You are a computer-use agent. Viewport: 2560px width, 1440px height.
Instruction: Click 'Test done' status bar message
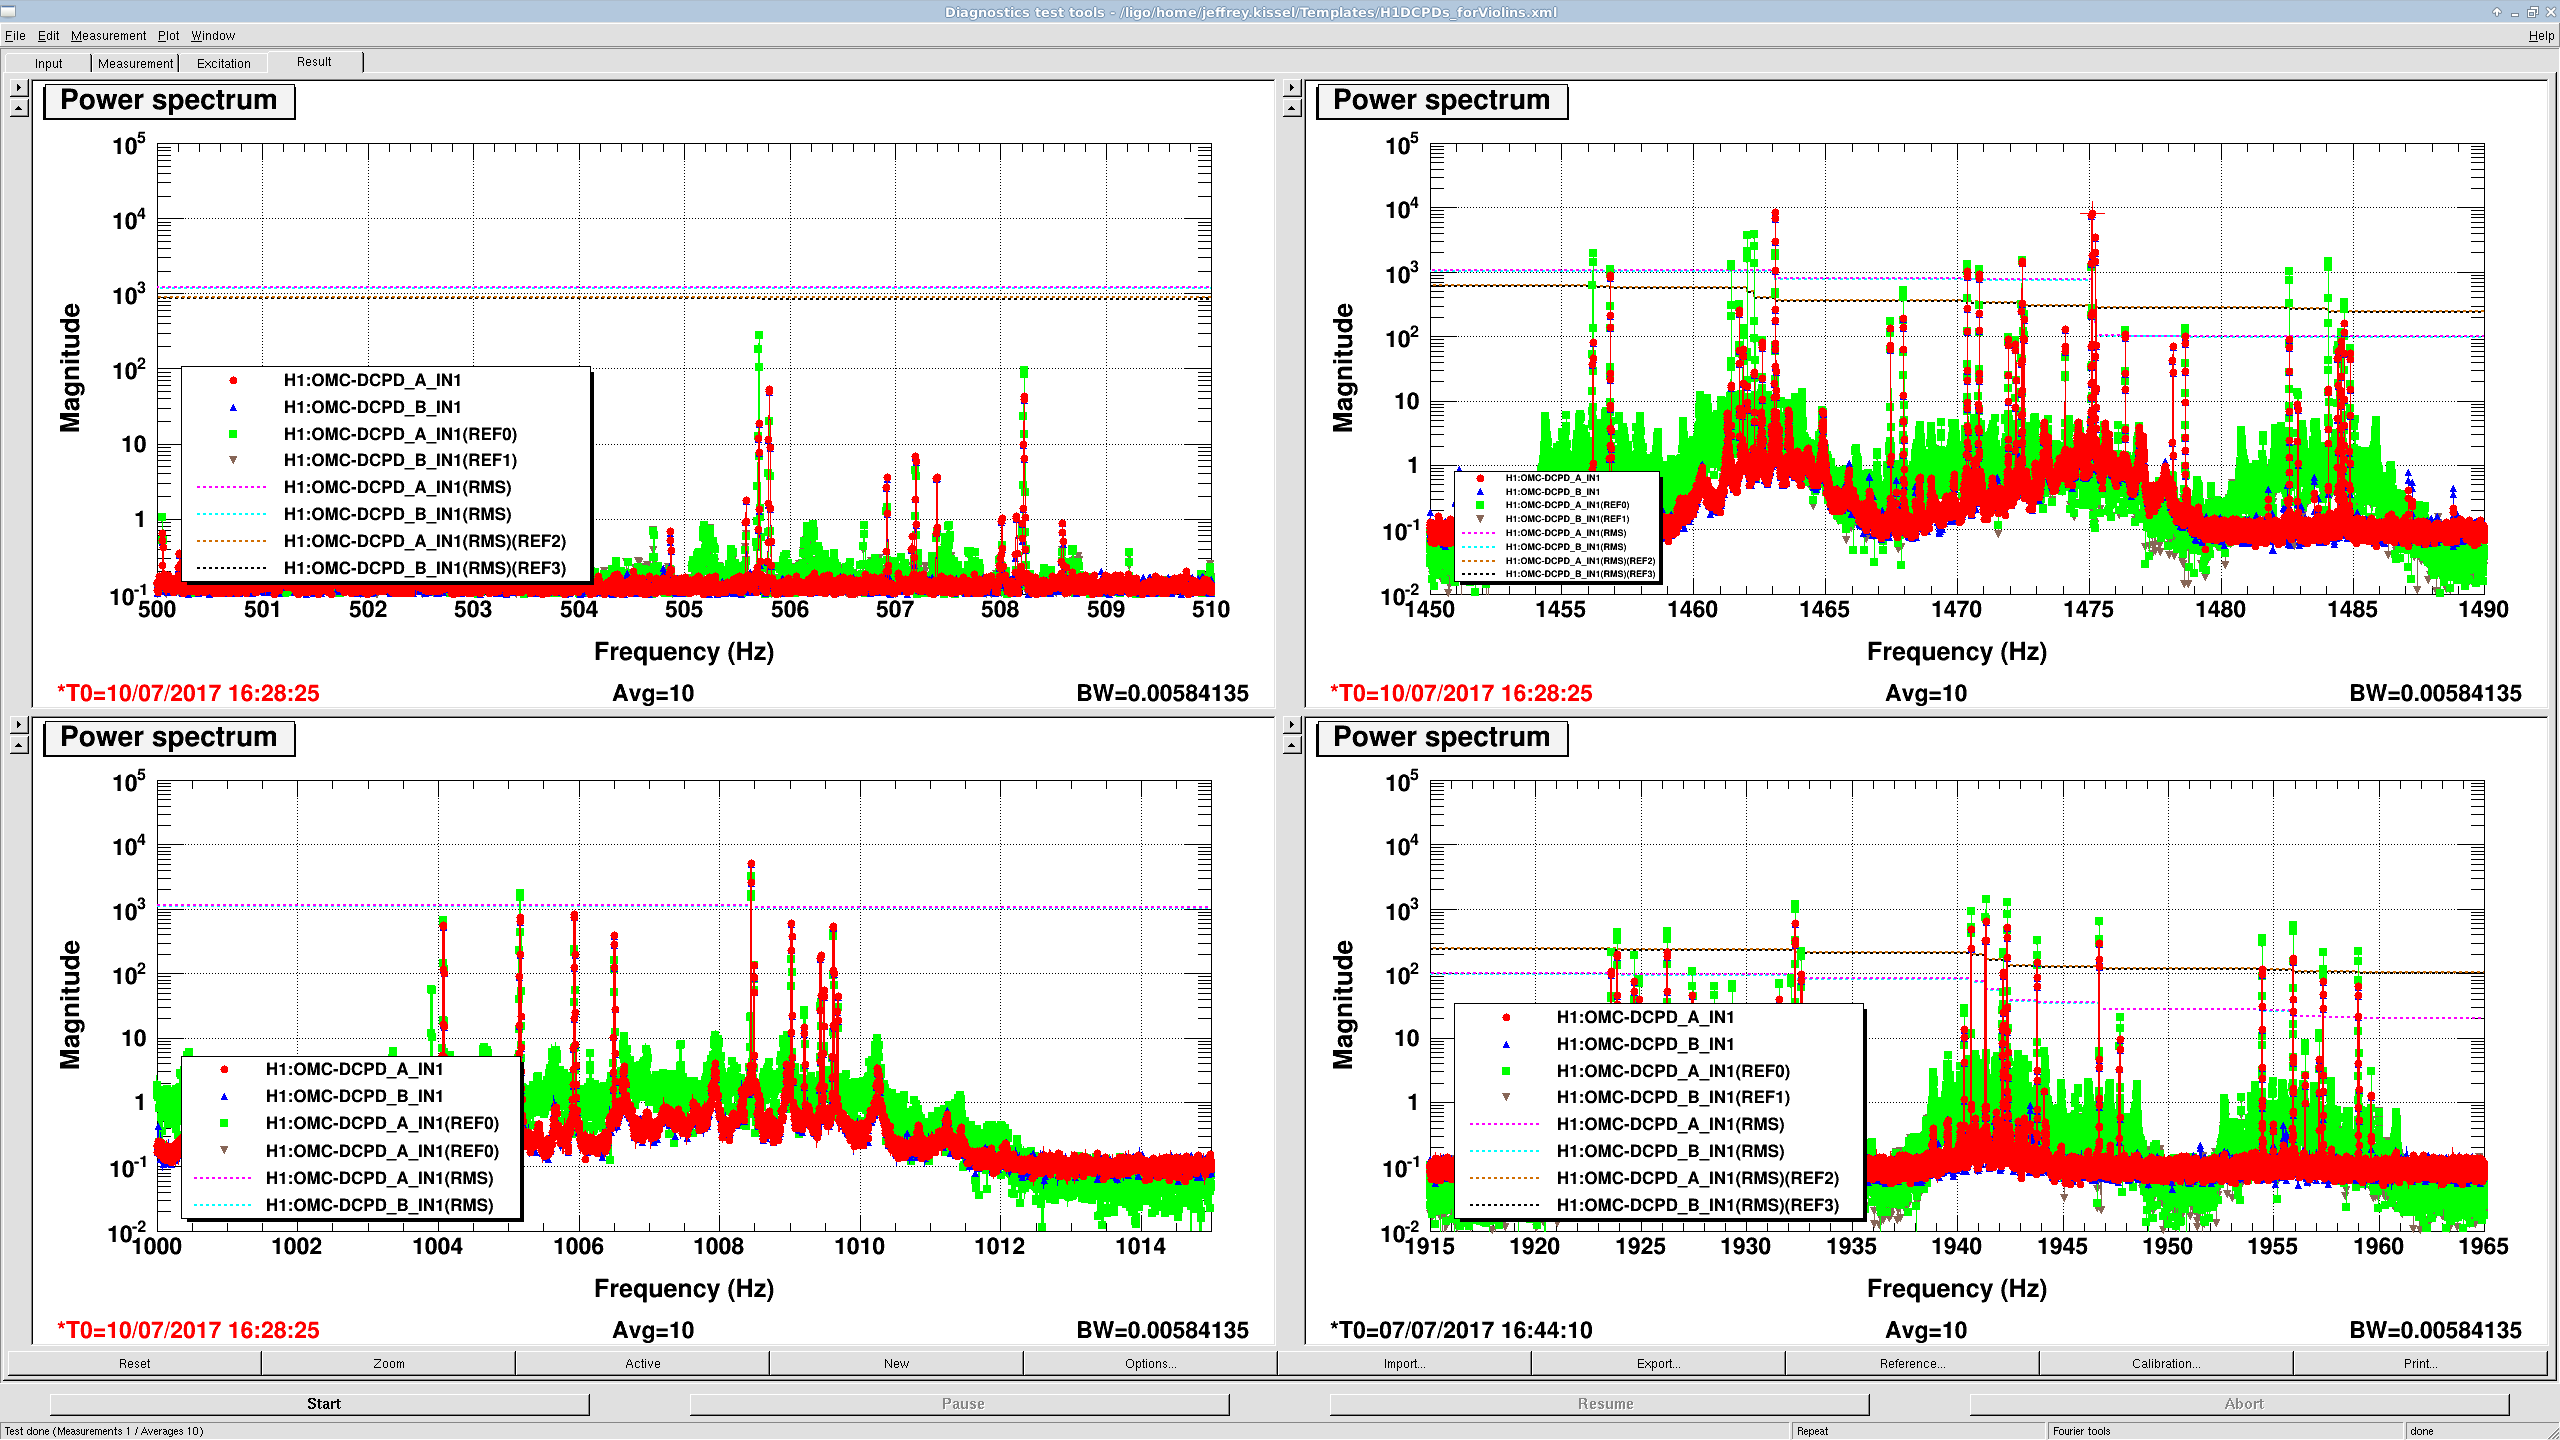point(104,1431)
